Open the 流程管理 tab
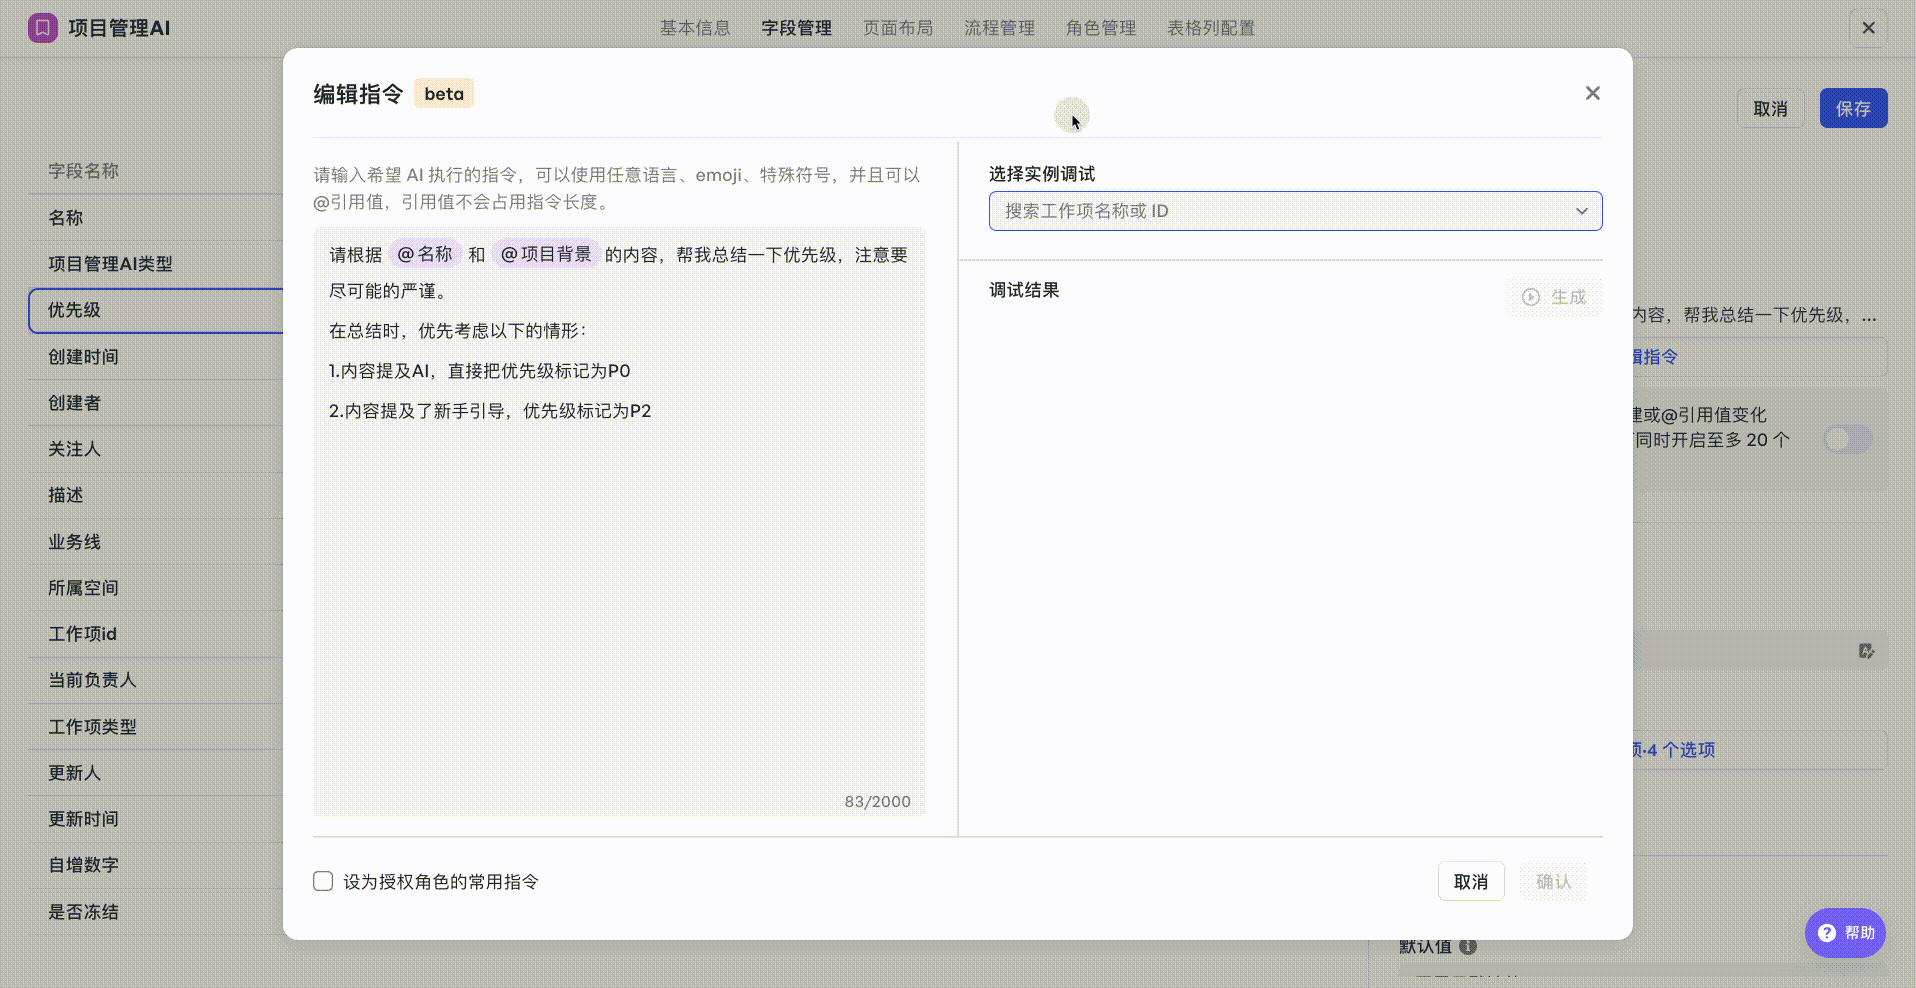 point(999,28)
